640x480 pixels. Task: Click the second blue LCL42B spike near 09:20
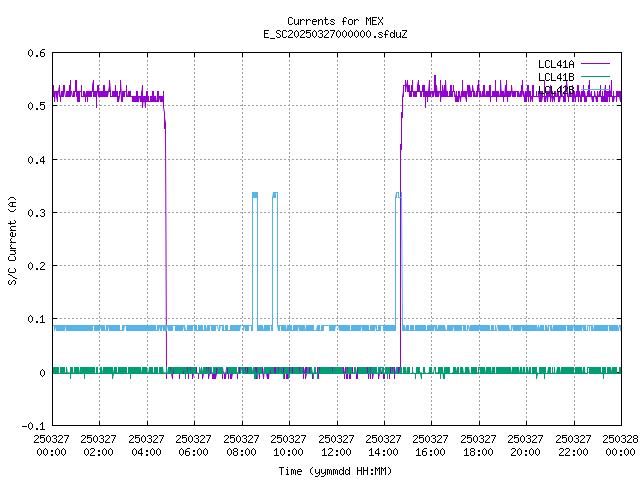click(x=275, y=261)
